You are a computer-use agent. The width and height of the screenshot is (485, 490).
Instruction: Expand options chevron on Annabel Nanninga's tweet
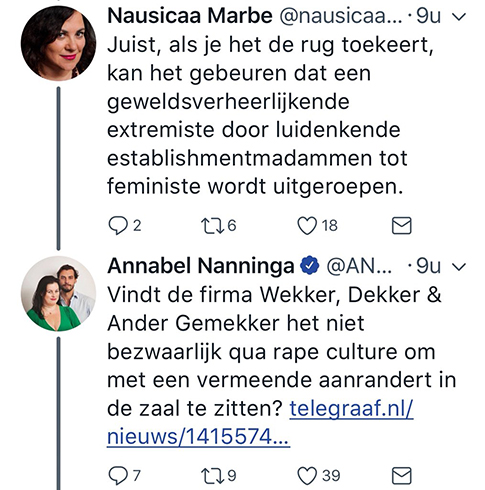pos(460,267)
